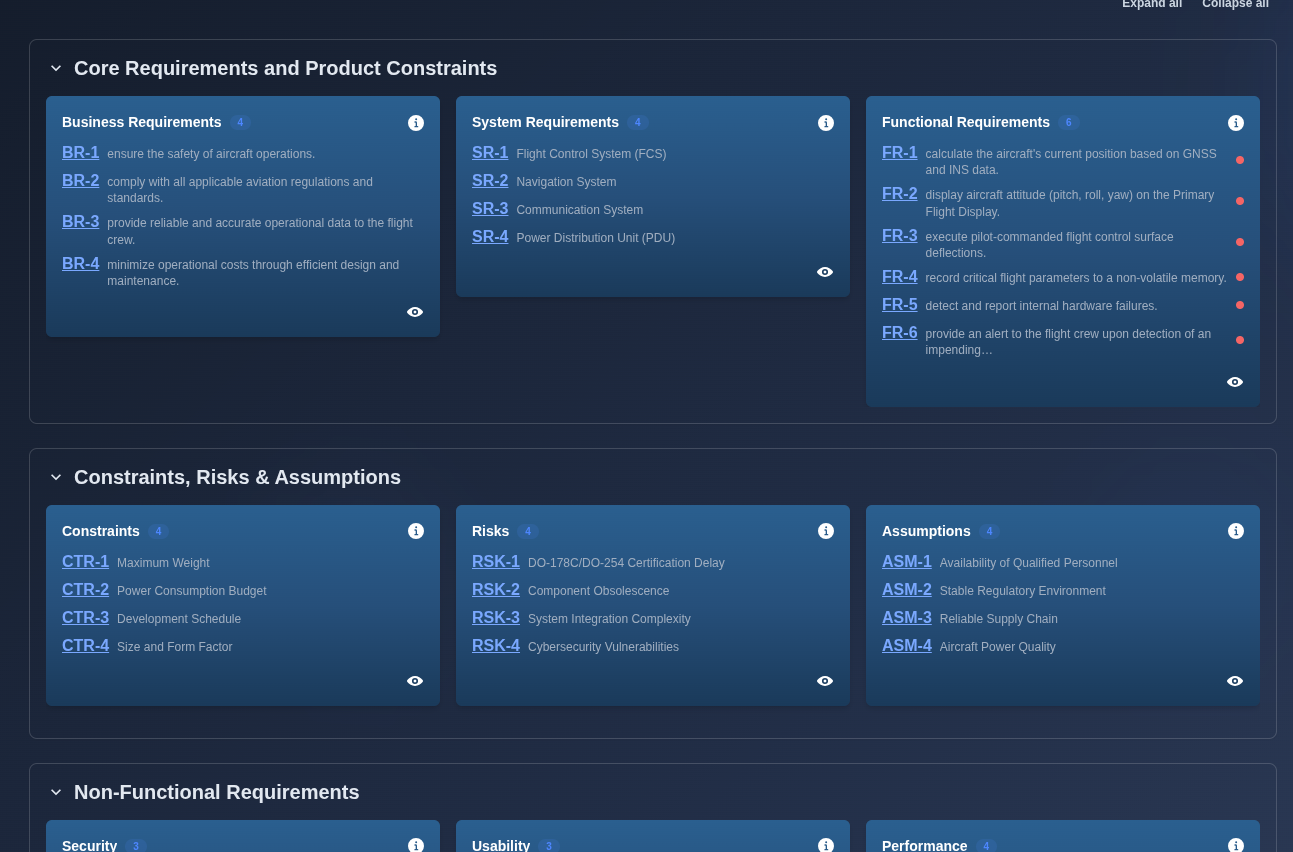This screenshot has width=1293, height=852.
Task: Click red status dot next to FR-4
Action: (x=1240, y=277)
